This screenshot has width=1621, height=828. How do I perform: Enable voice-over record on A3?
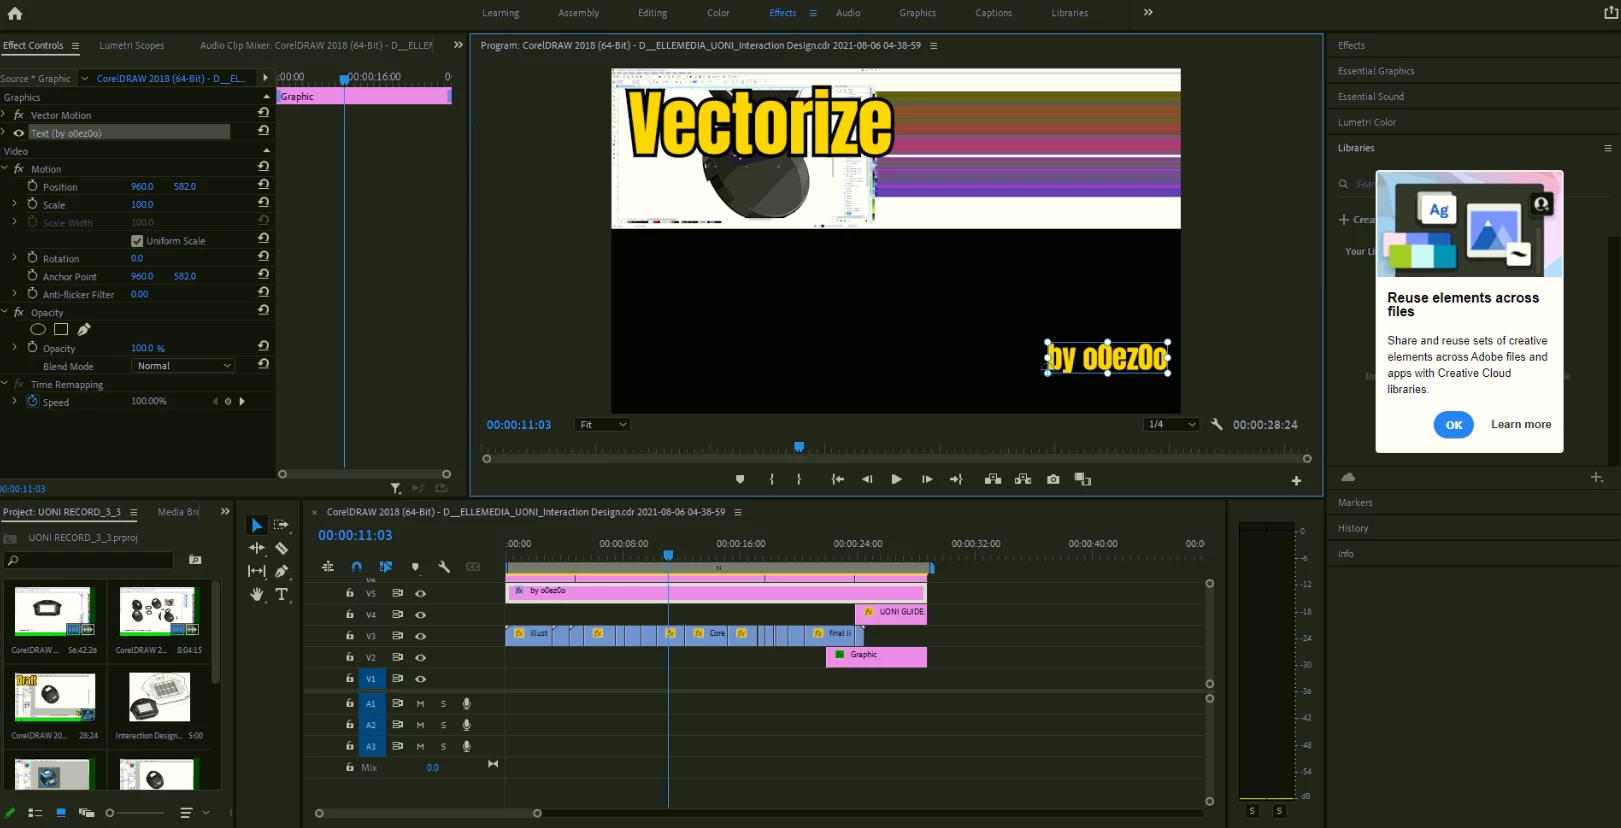(467, 746)
